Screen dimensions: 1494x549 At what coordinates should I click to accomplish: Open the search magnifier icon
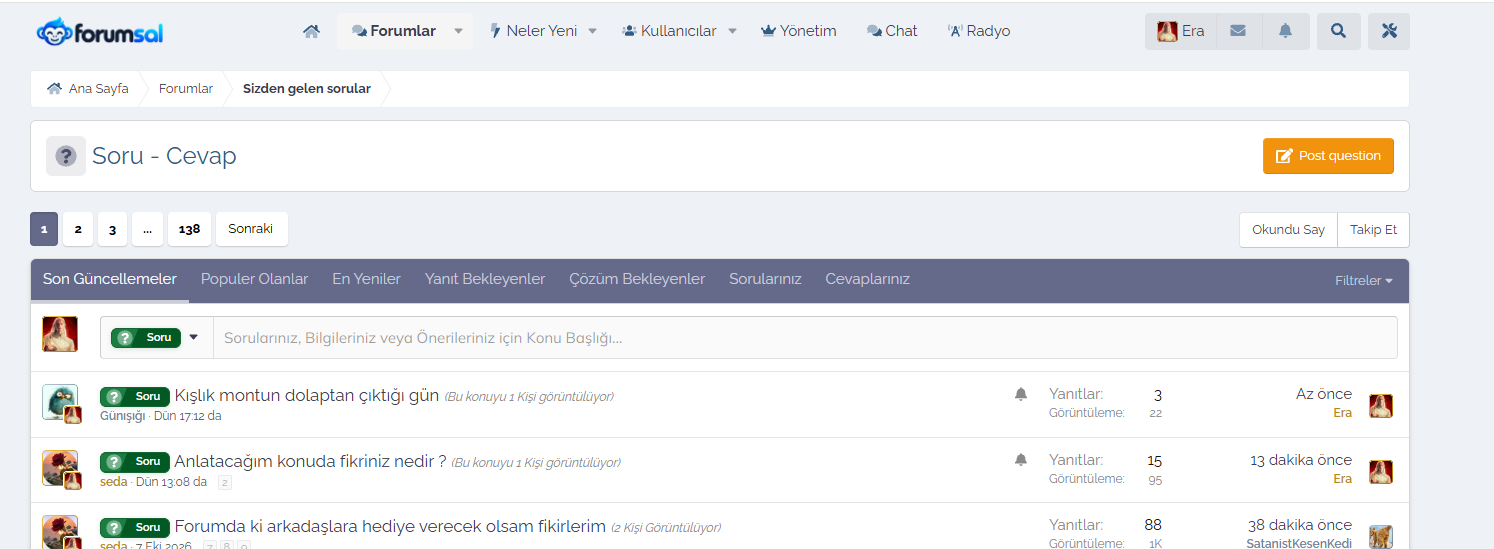tap(1338, 31)
